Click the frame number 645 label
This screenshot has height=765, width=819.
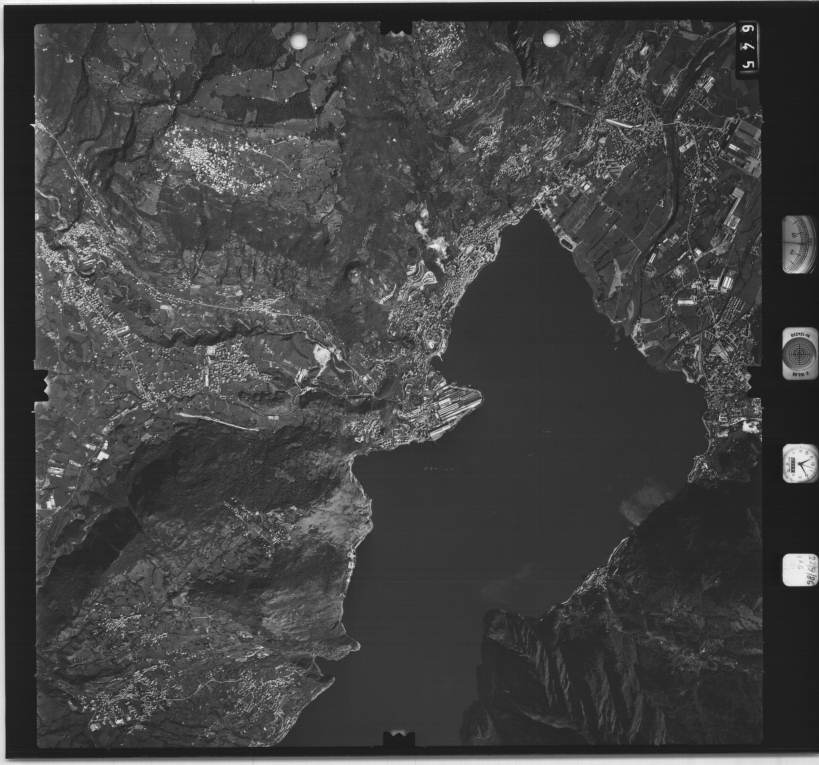click(x=747, y=48)
